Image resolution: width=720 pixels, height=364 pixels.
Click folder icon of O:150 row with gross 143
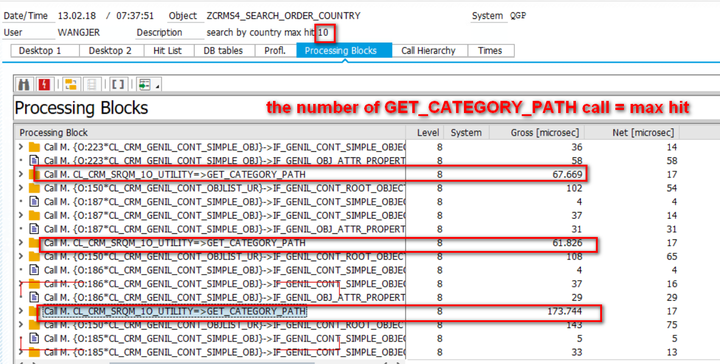[x=34, y=325]
